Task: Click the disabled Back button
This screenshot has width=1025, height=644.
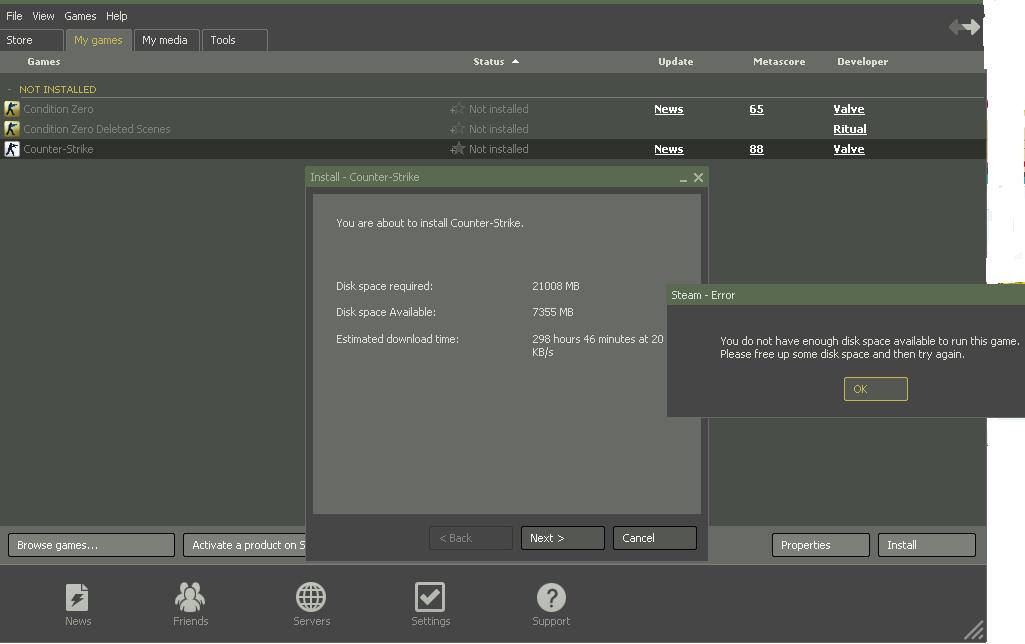Action: 471,538
